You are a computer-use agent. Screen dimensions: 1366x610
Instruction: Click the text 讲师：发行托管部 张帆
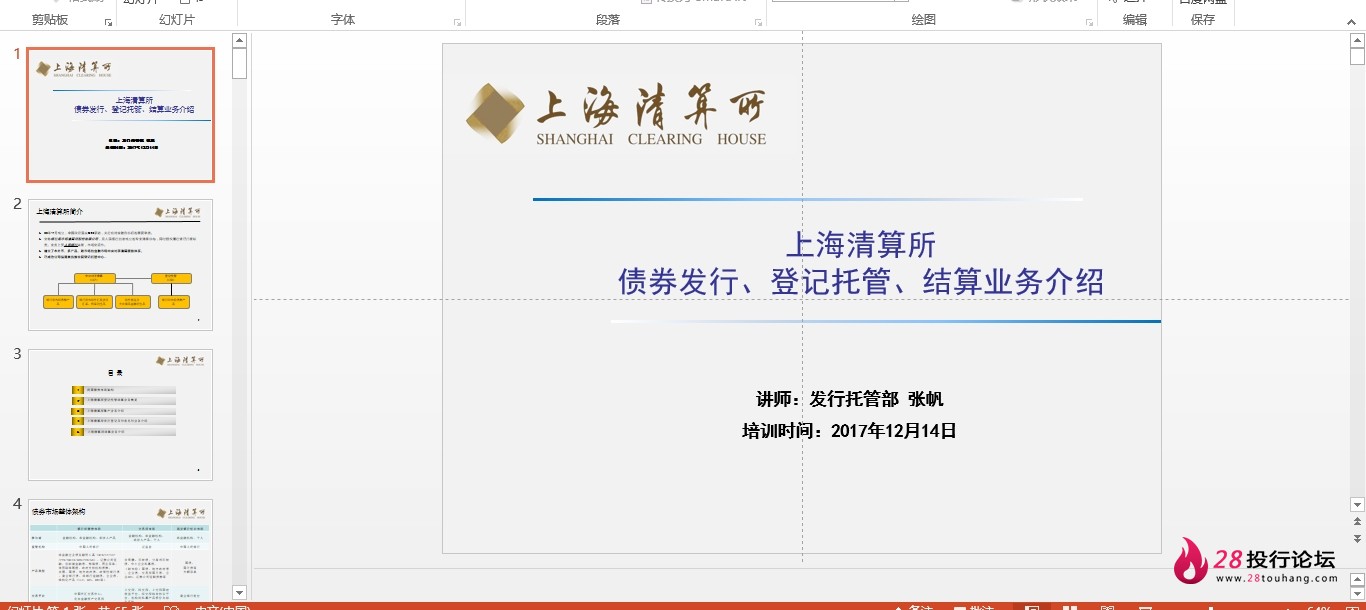pos(850,400)
